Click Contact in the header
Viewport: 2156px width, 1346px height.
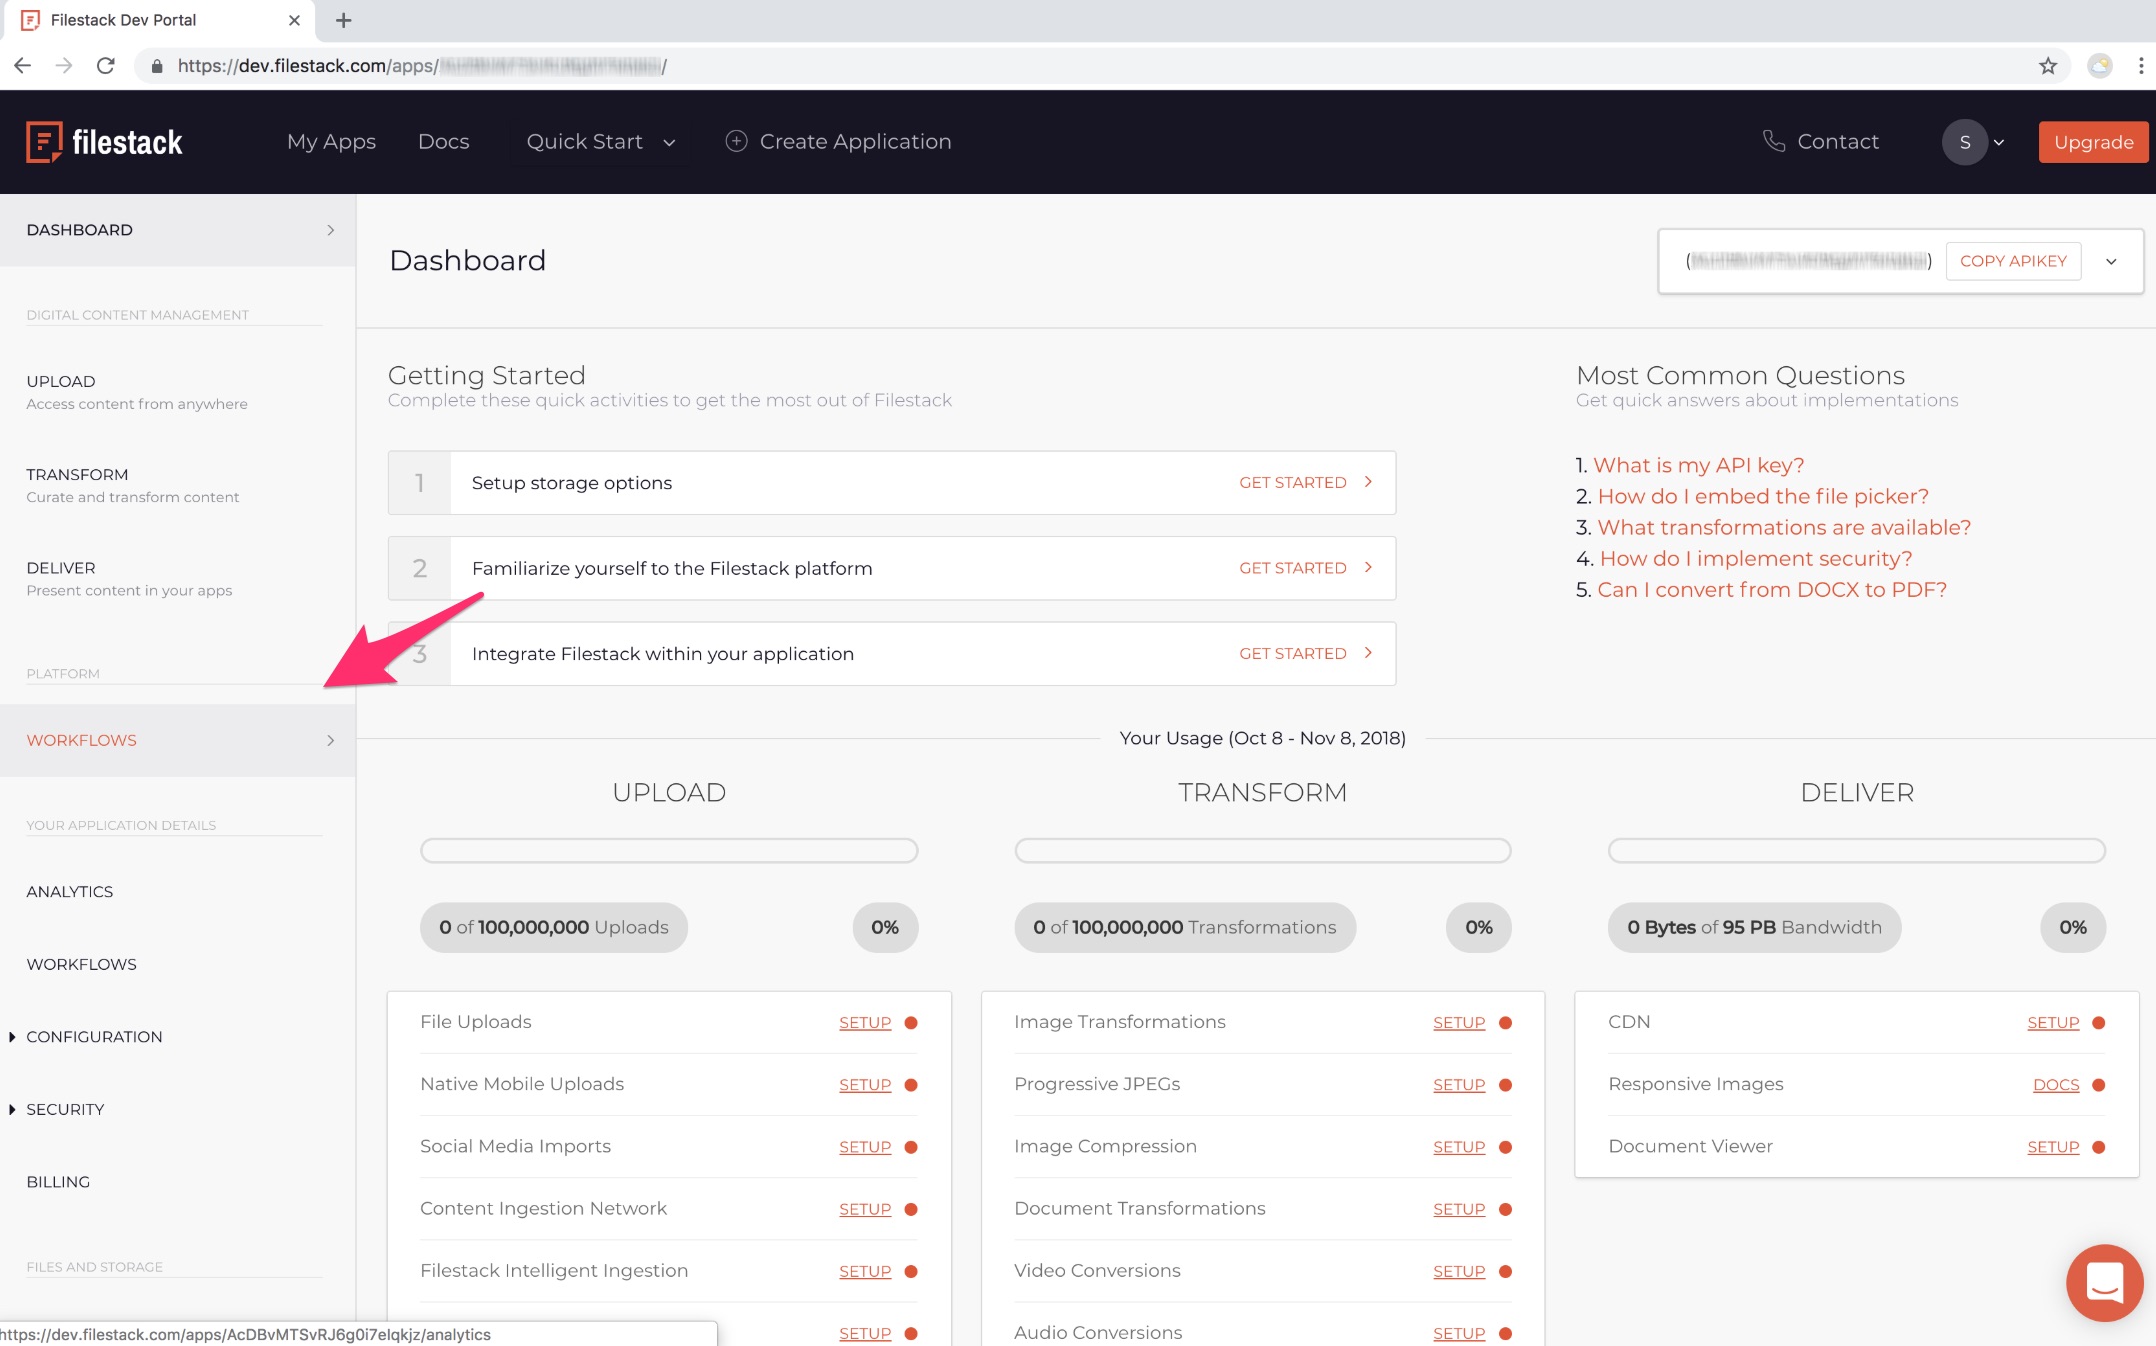tap(1838, 142)
